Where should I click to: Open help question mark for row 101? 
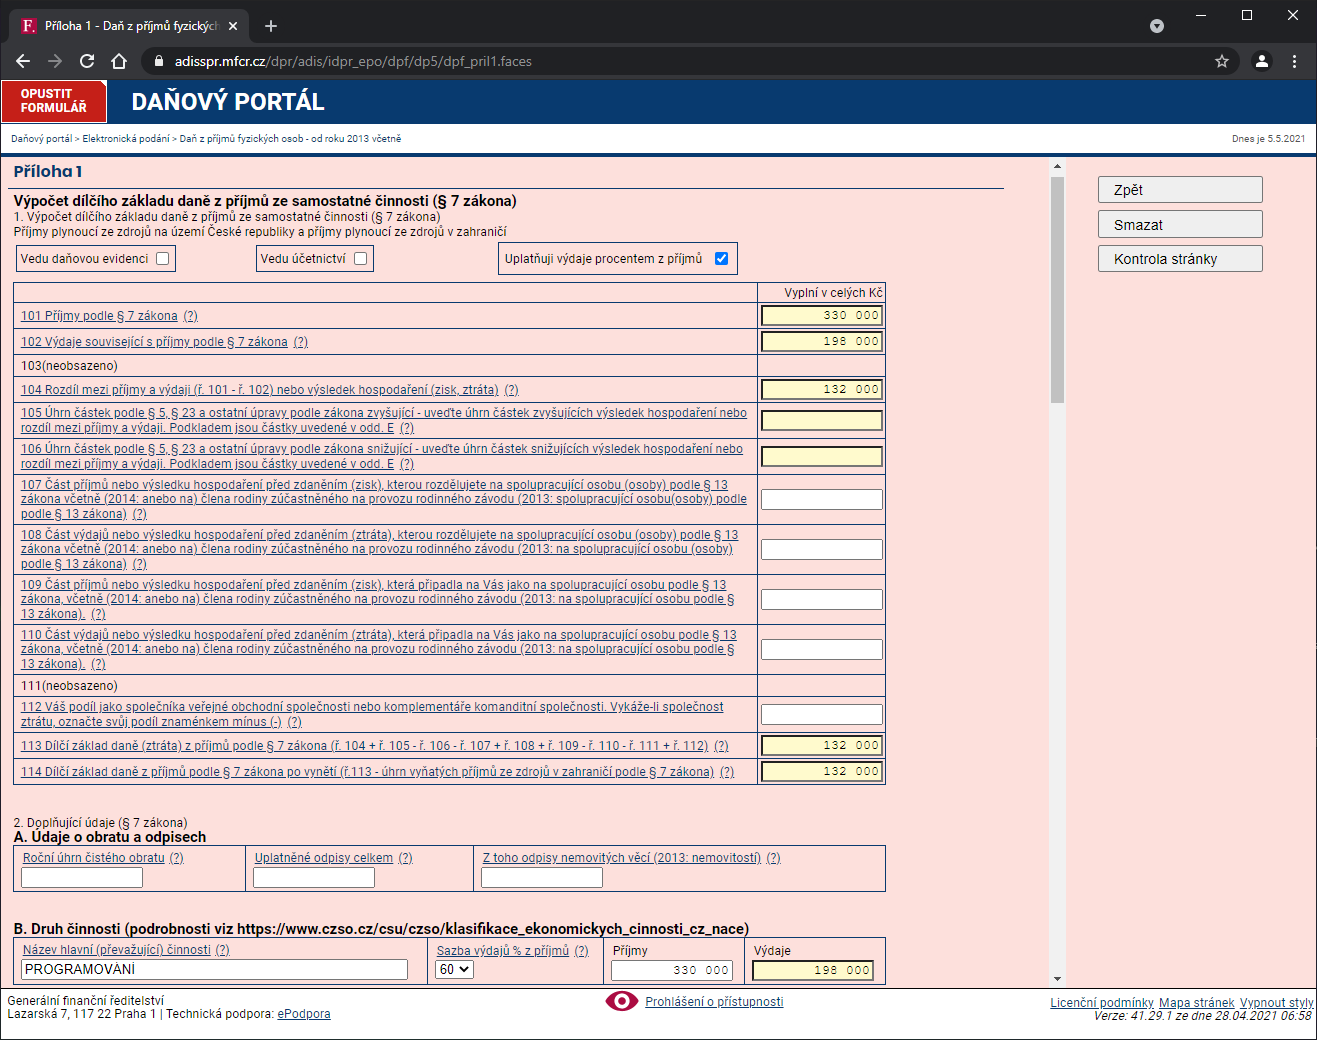[x=190, y=316]
